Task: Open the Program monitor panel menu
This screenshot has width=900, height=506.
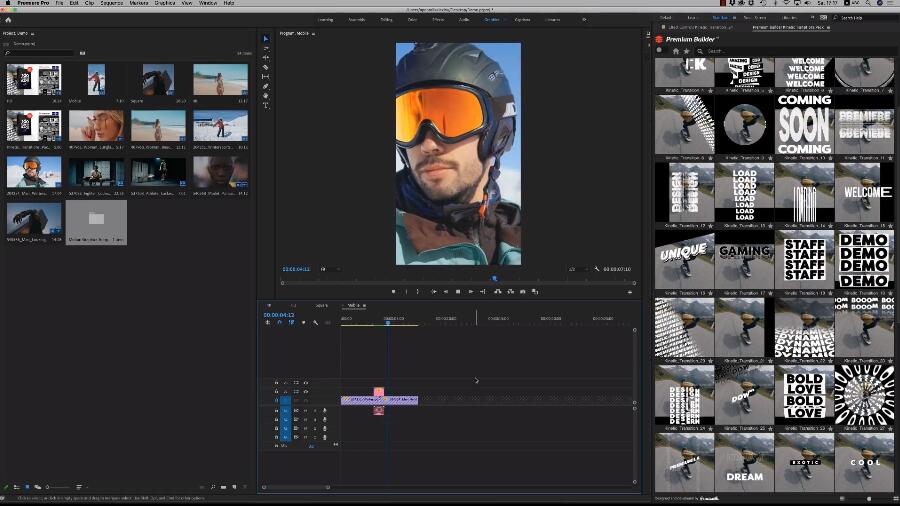Action: point(313,33)
